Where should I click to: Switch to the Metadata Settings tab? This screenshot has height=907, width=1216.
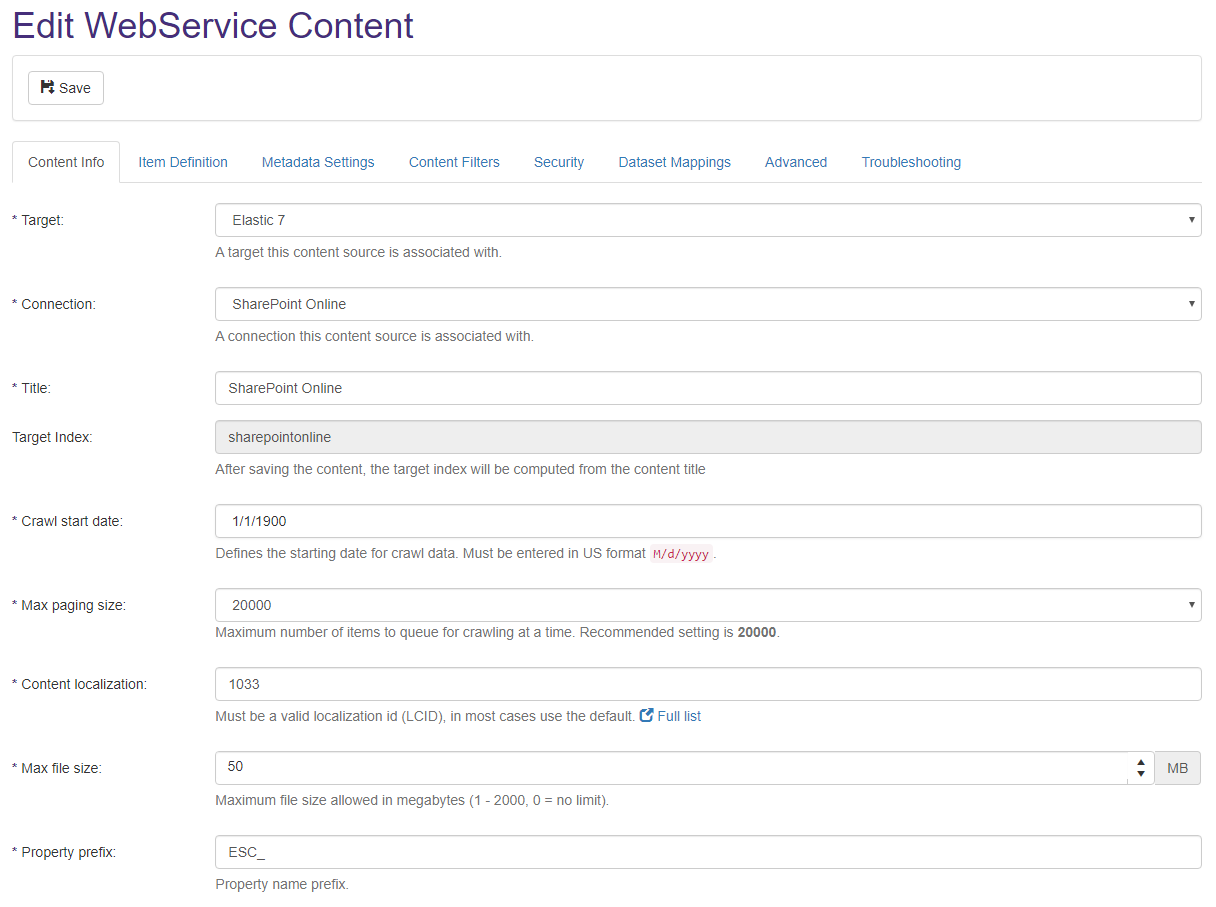pyautogui.click(x=318, y=162)
